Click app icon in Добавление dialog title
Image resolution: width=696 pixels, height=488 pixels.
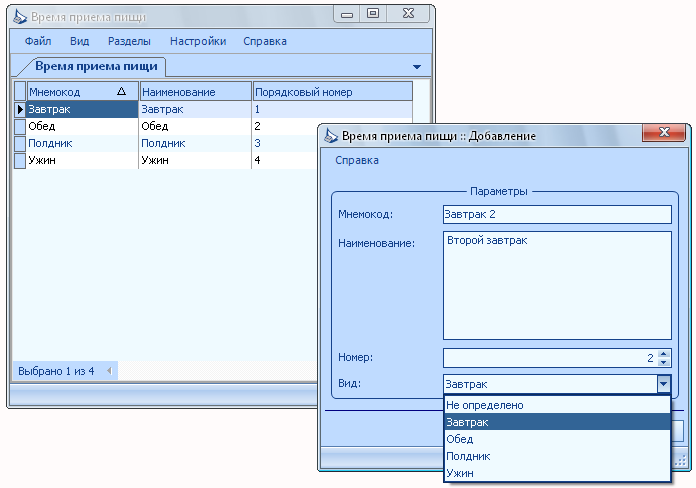coord(331,135)
